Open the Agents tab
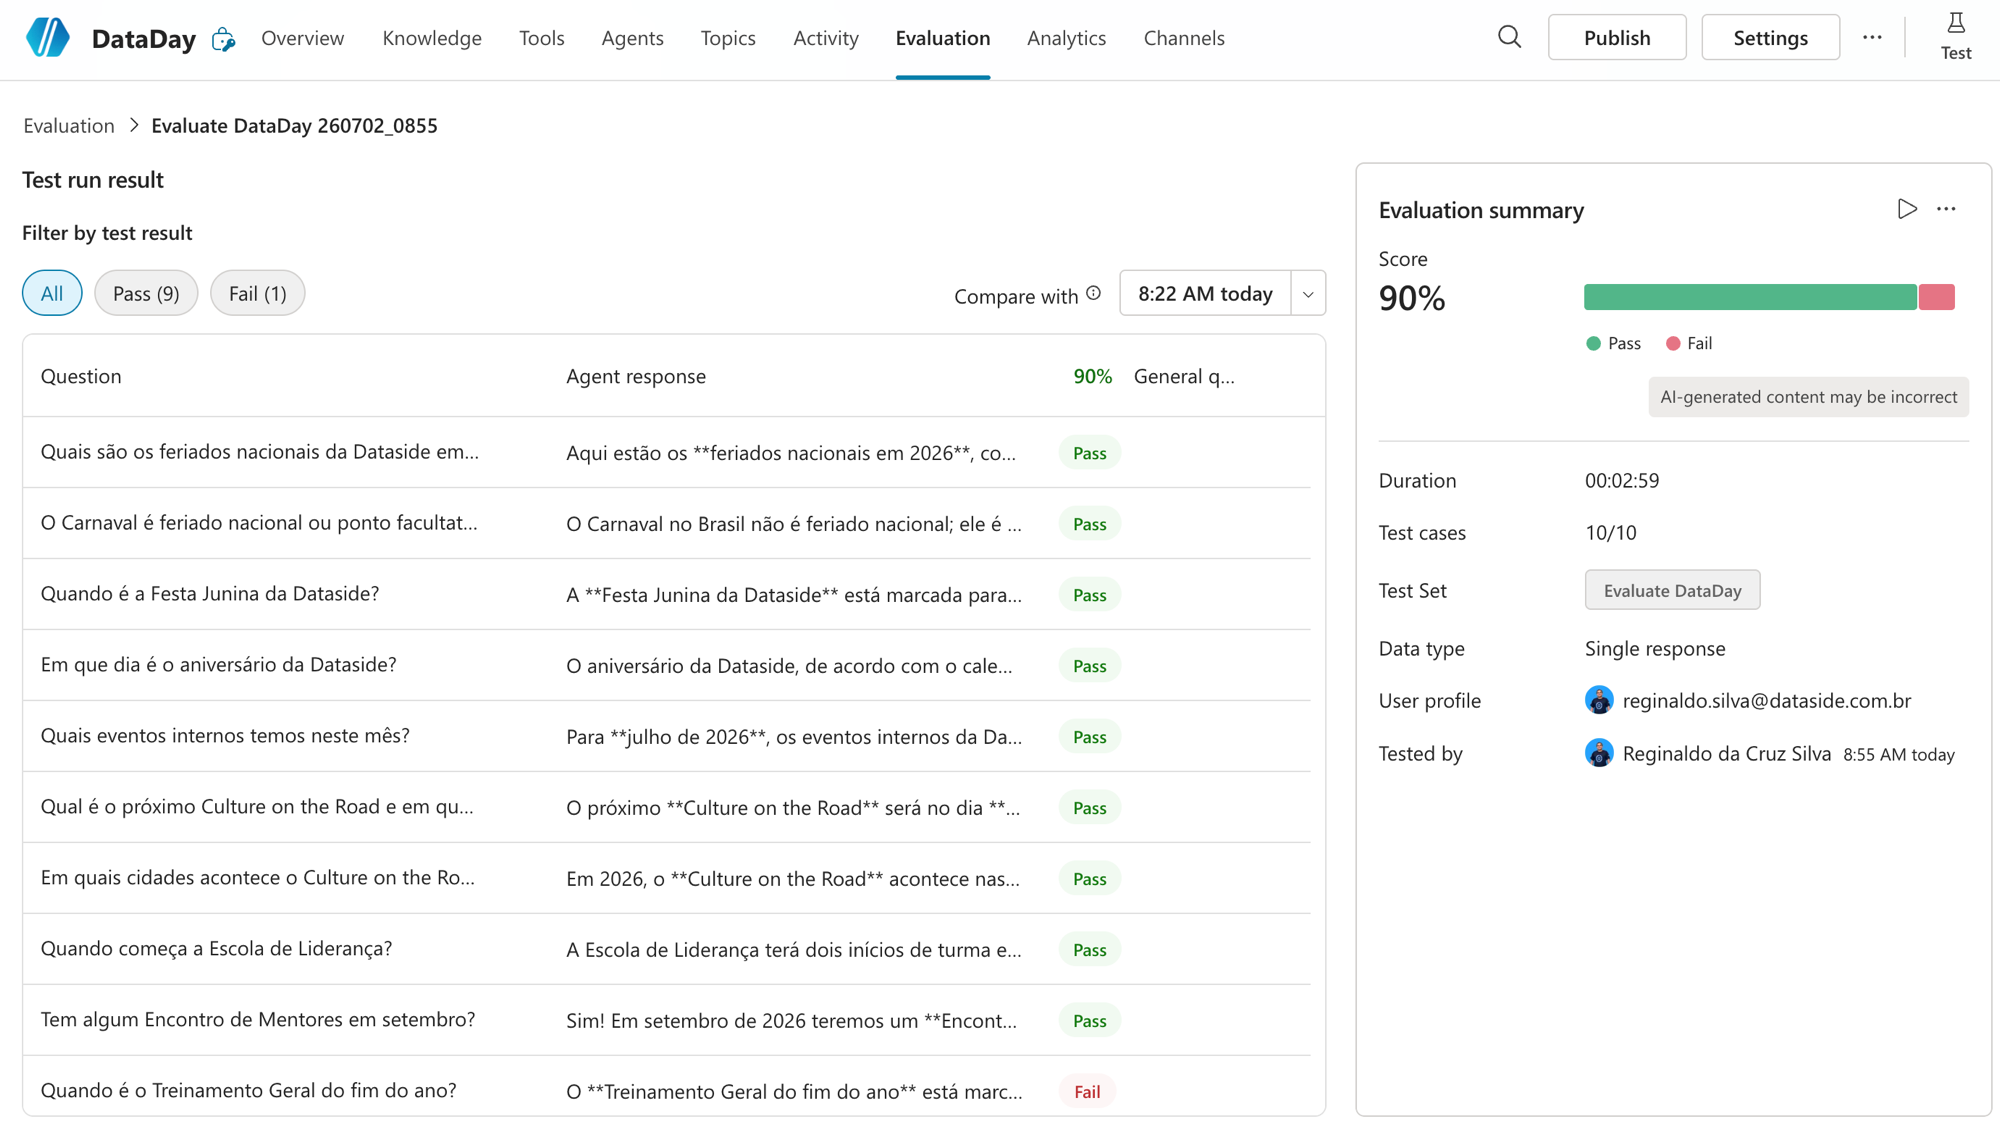The width and height of the screenshot is (2000, 1130). (632, 38)
